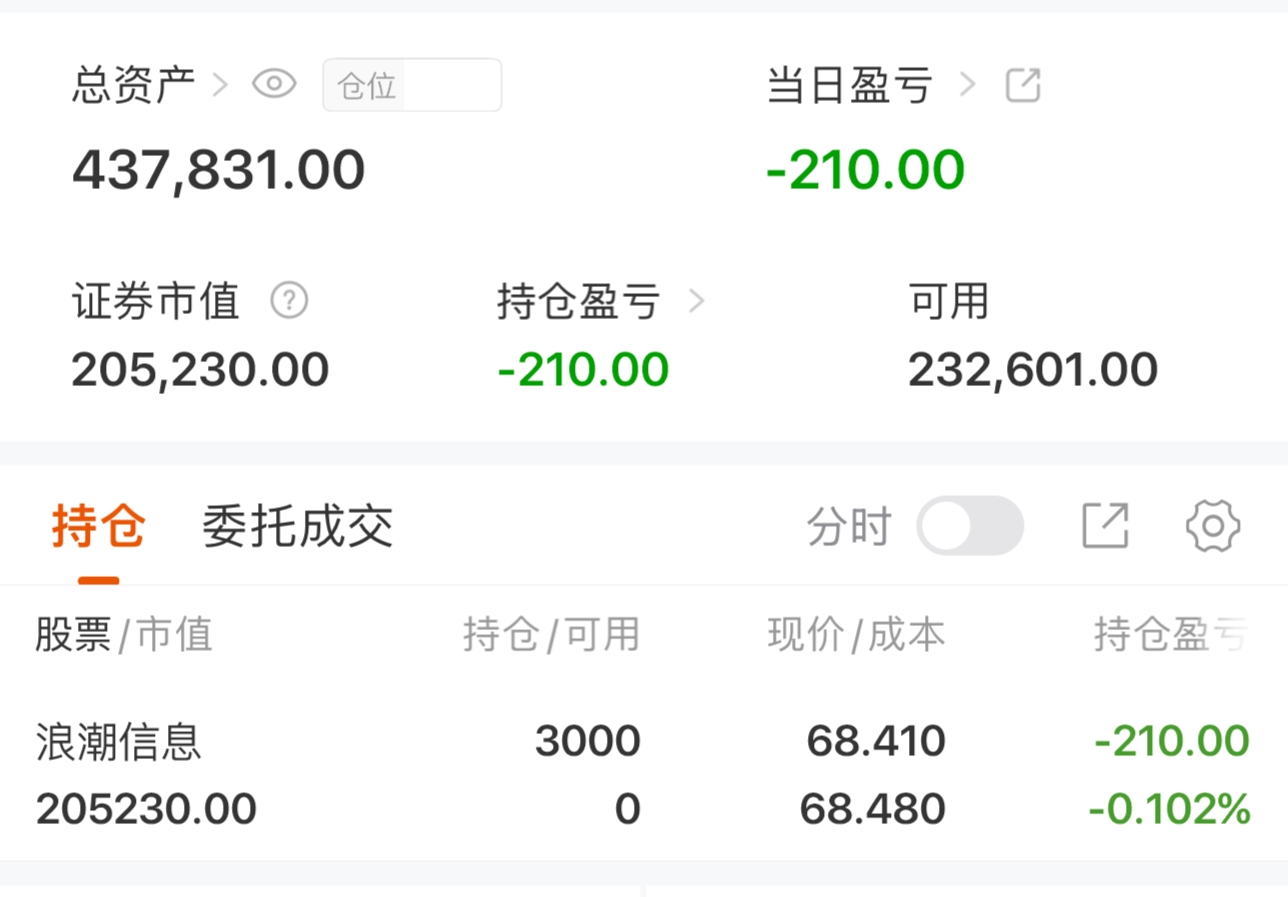Sort by 现价/成本 column header
This screenshot has width=1288, height=897.
click(x=856, y=634)
